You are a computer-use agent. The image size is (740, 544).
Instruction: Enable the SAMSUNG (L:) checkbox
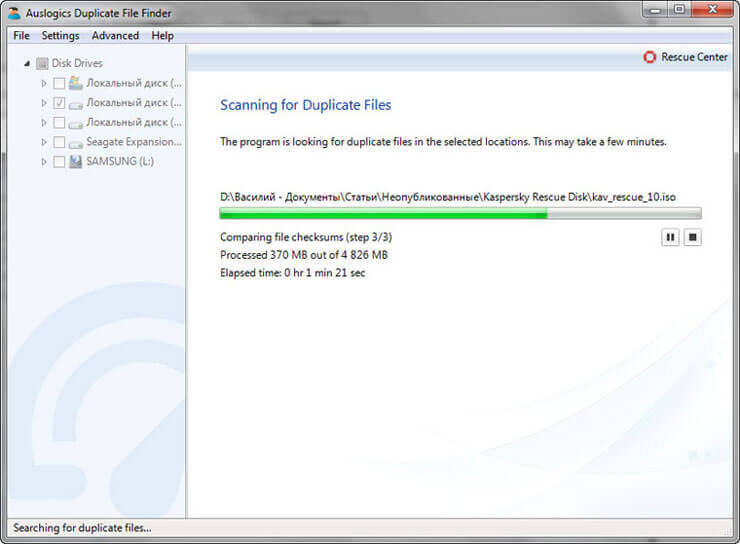(59, 162)
